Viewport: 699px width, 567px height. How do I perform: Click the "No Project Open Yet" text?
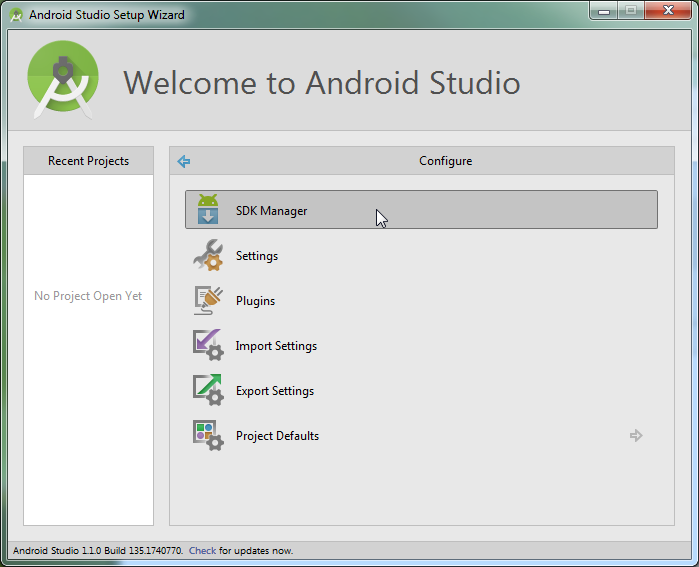[x=88, y=296]
